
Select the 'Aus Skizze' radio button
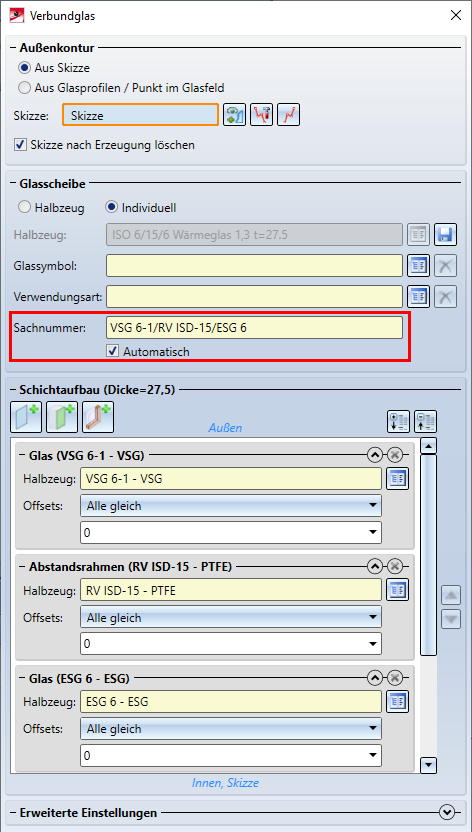pos(24,68)
